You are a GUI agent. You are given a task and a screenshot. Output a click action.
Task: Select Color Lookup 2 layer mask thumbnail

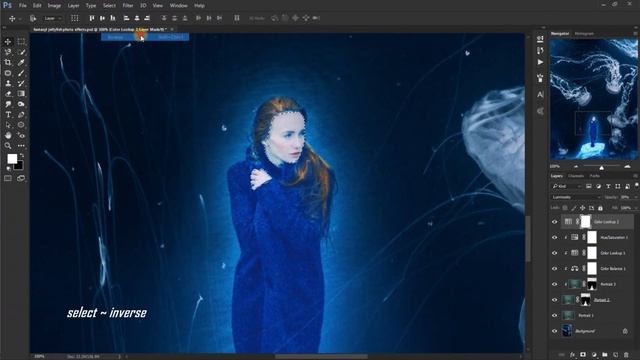click(x=585, y=222)
